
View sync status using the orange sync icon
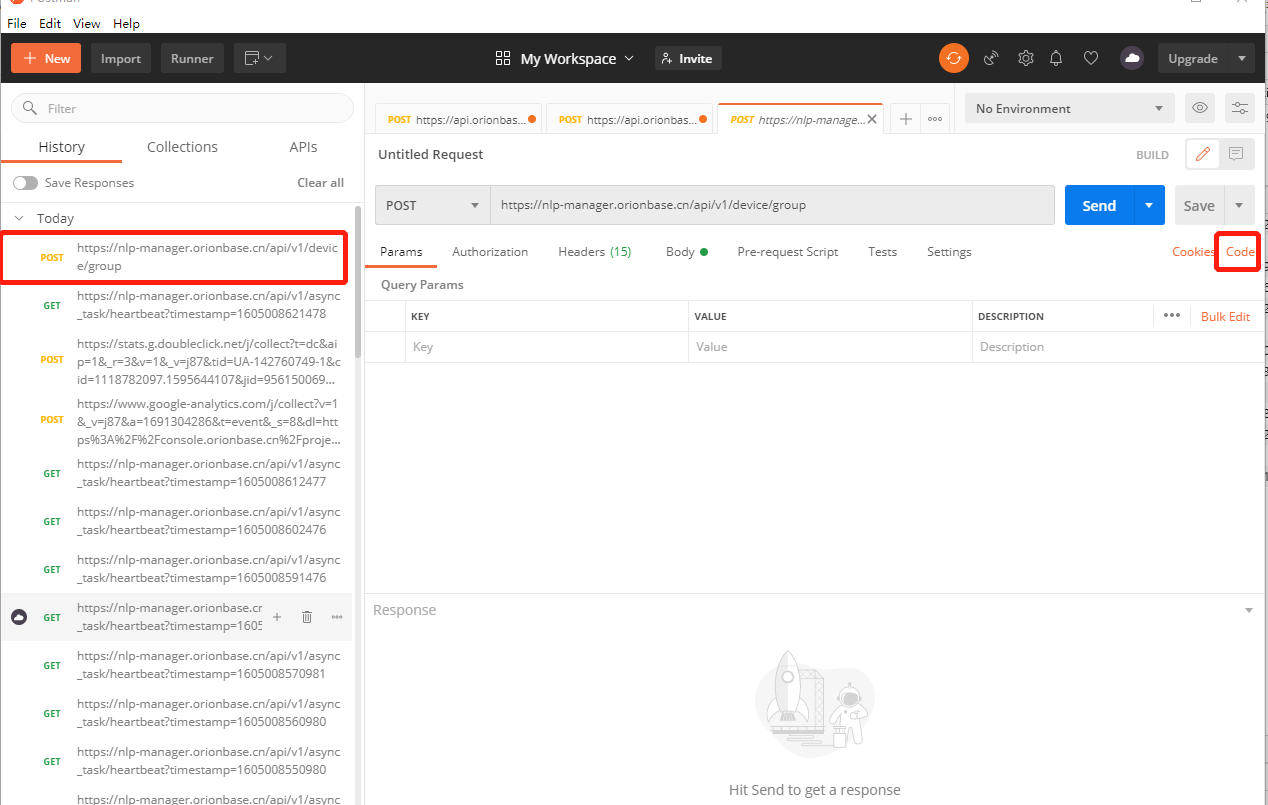(953, 58)
